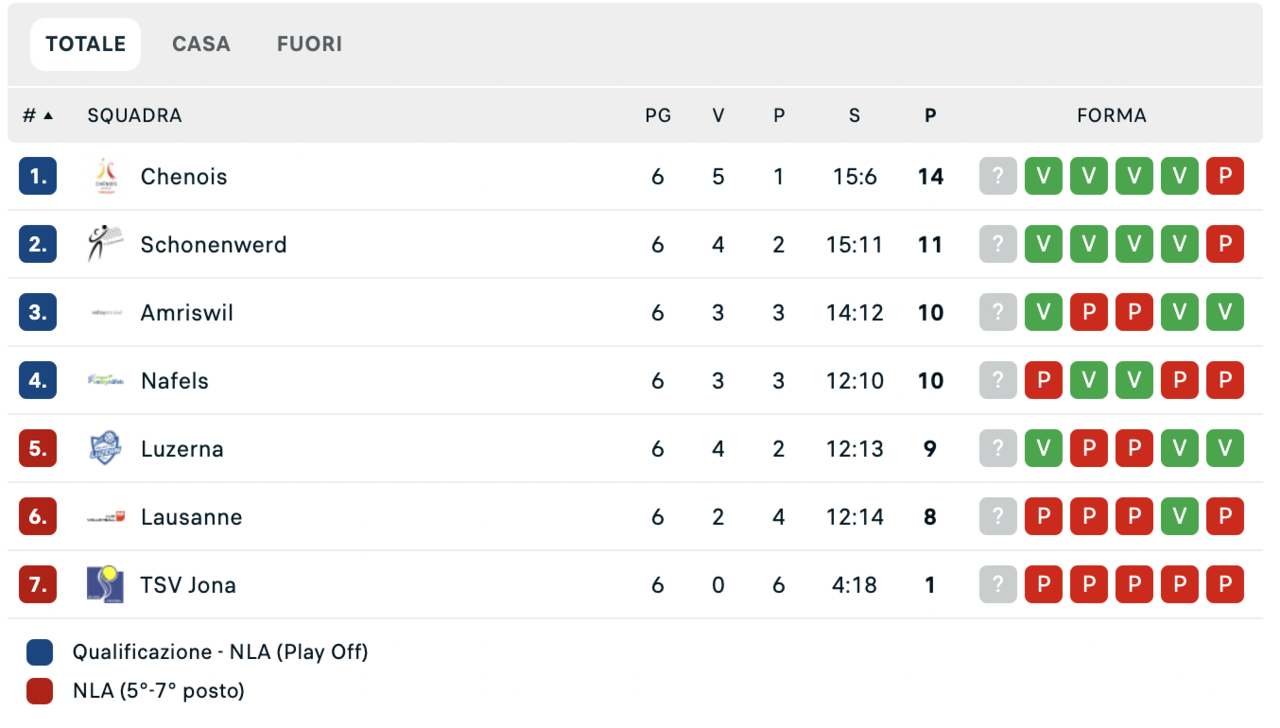The height and width of the screenshot is (728, 1280).
Task: Click the rank 7 position badge
Action: coord(38,585)
